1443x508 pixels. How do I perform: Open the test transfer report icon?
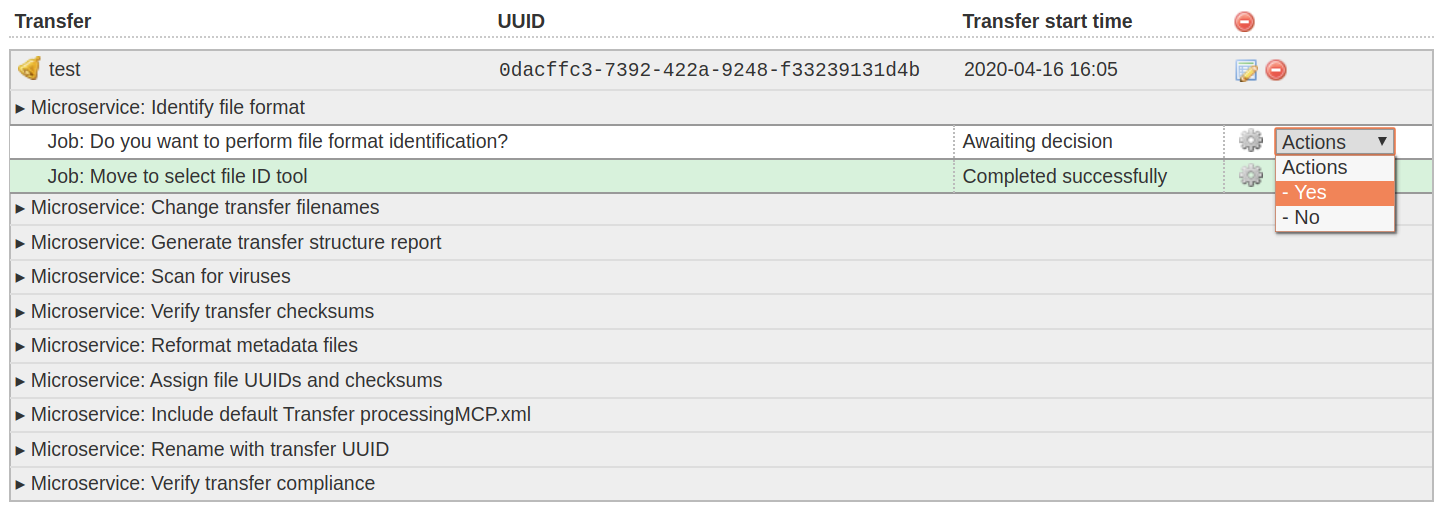tap(1246, 70)
